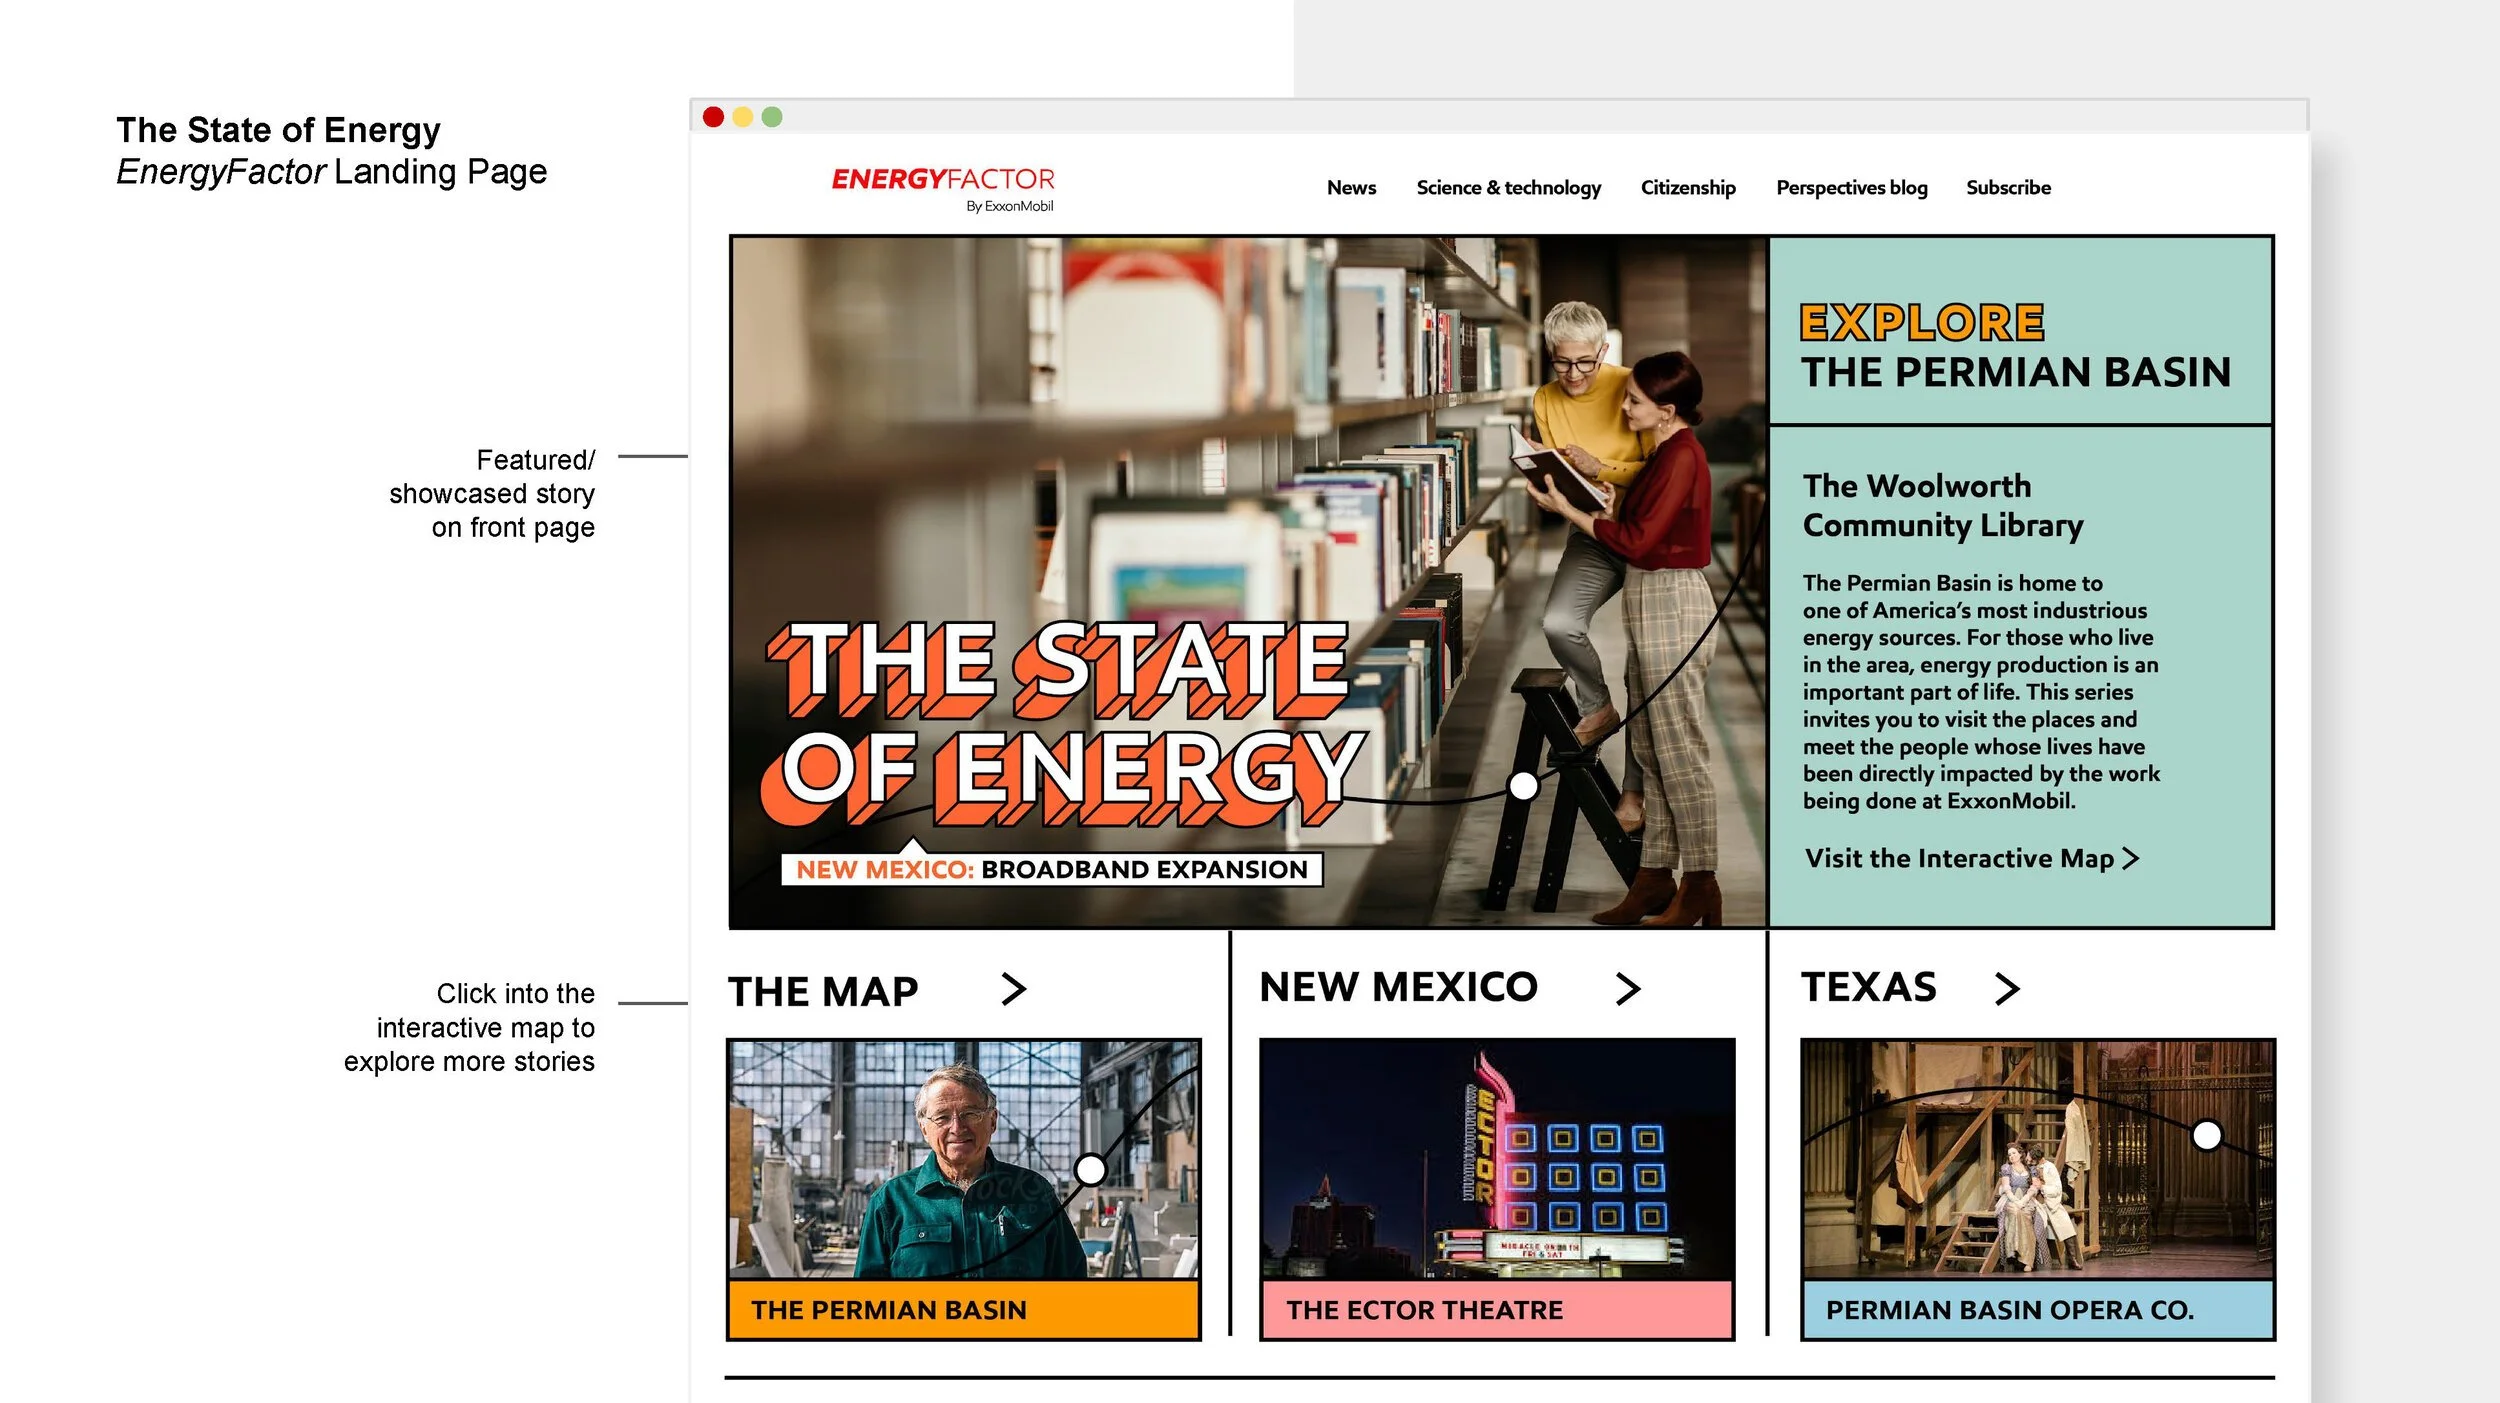Open The Permian Basin thumbnail photo

tap(963, 1159)
